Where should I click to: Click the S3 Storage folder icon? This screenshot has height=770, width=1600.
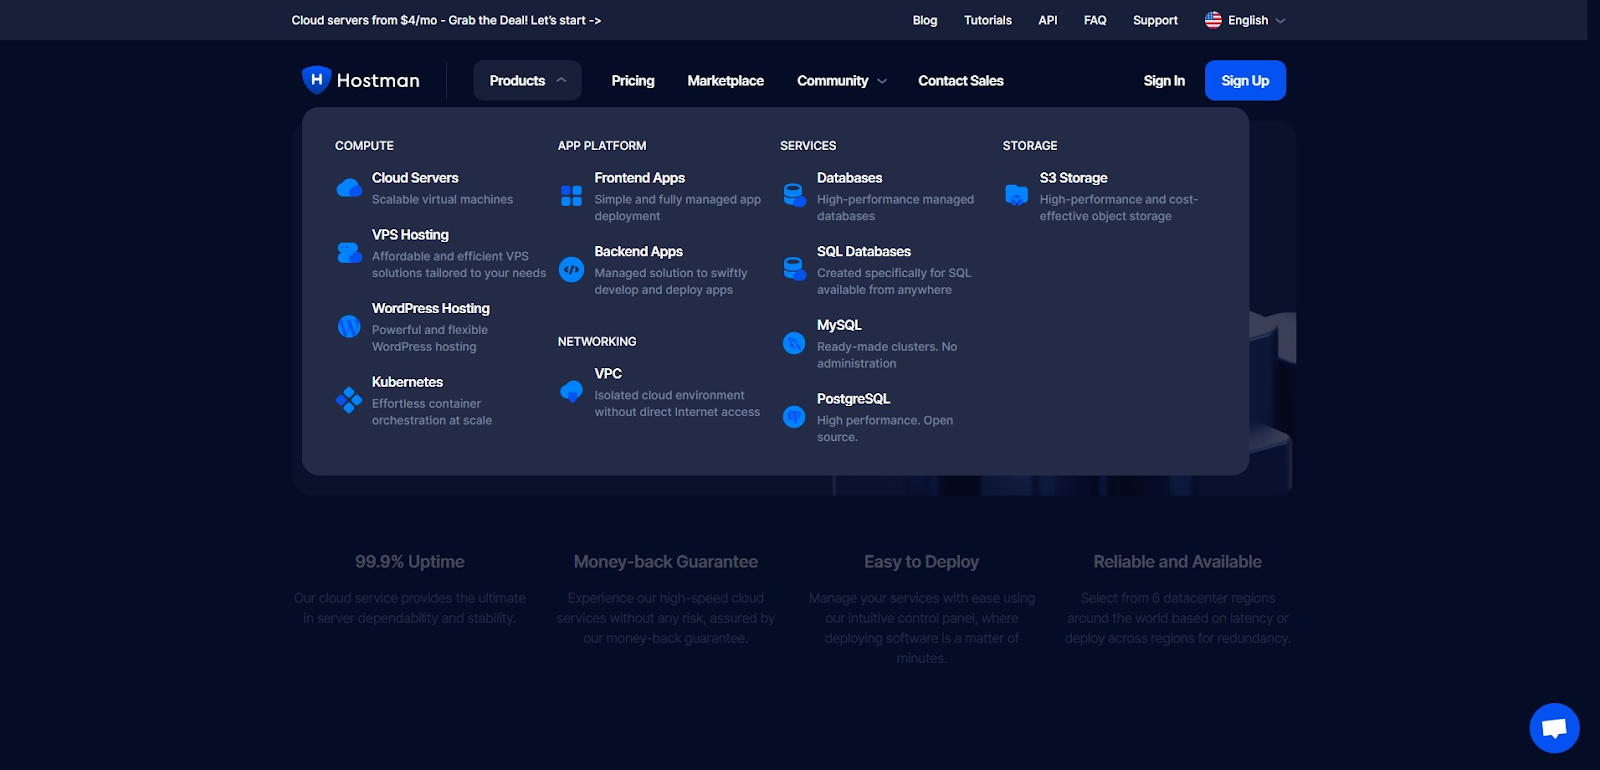coord(1016,195)
